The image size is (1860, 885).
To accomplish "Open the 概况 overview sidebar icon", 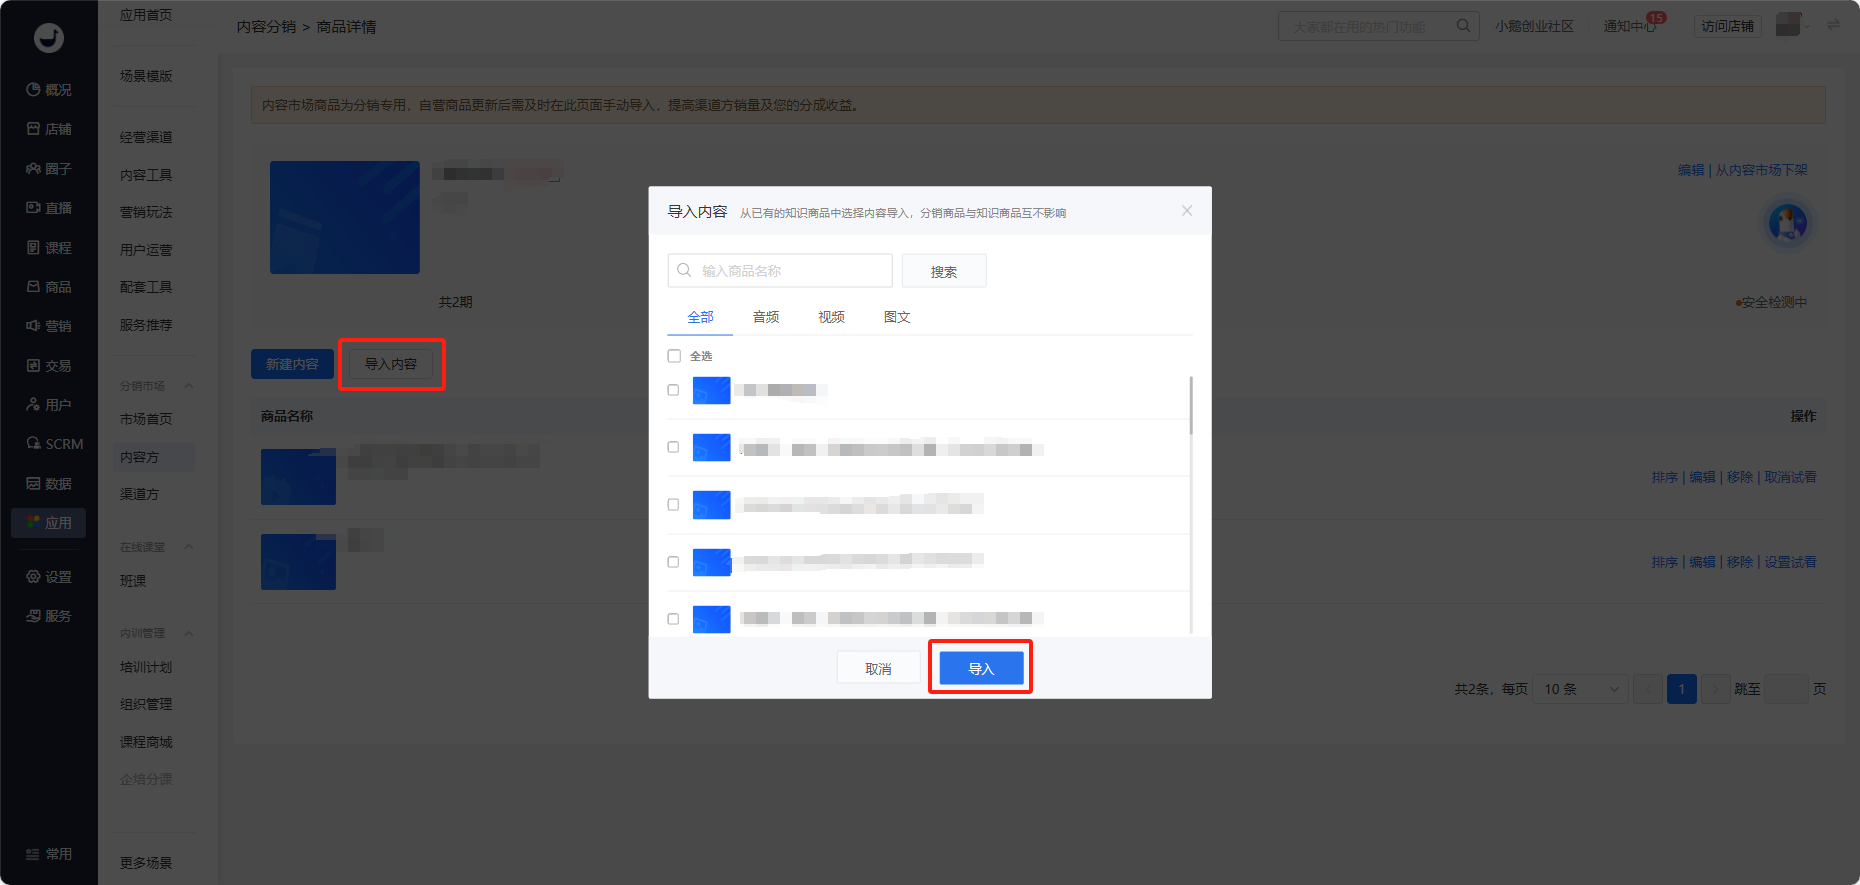I will click(x=33, y=90).
